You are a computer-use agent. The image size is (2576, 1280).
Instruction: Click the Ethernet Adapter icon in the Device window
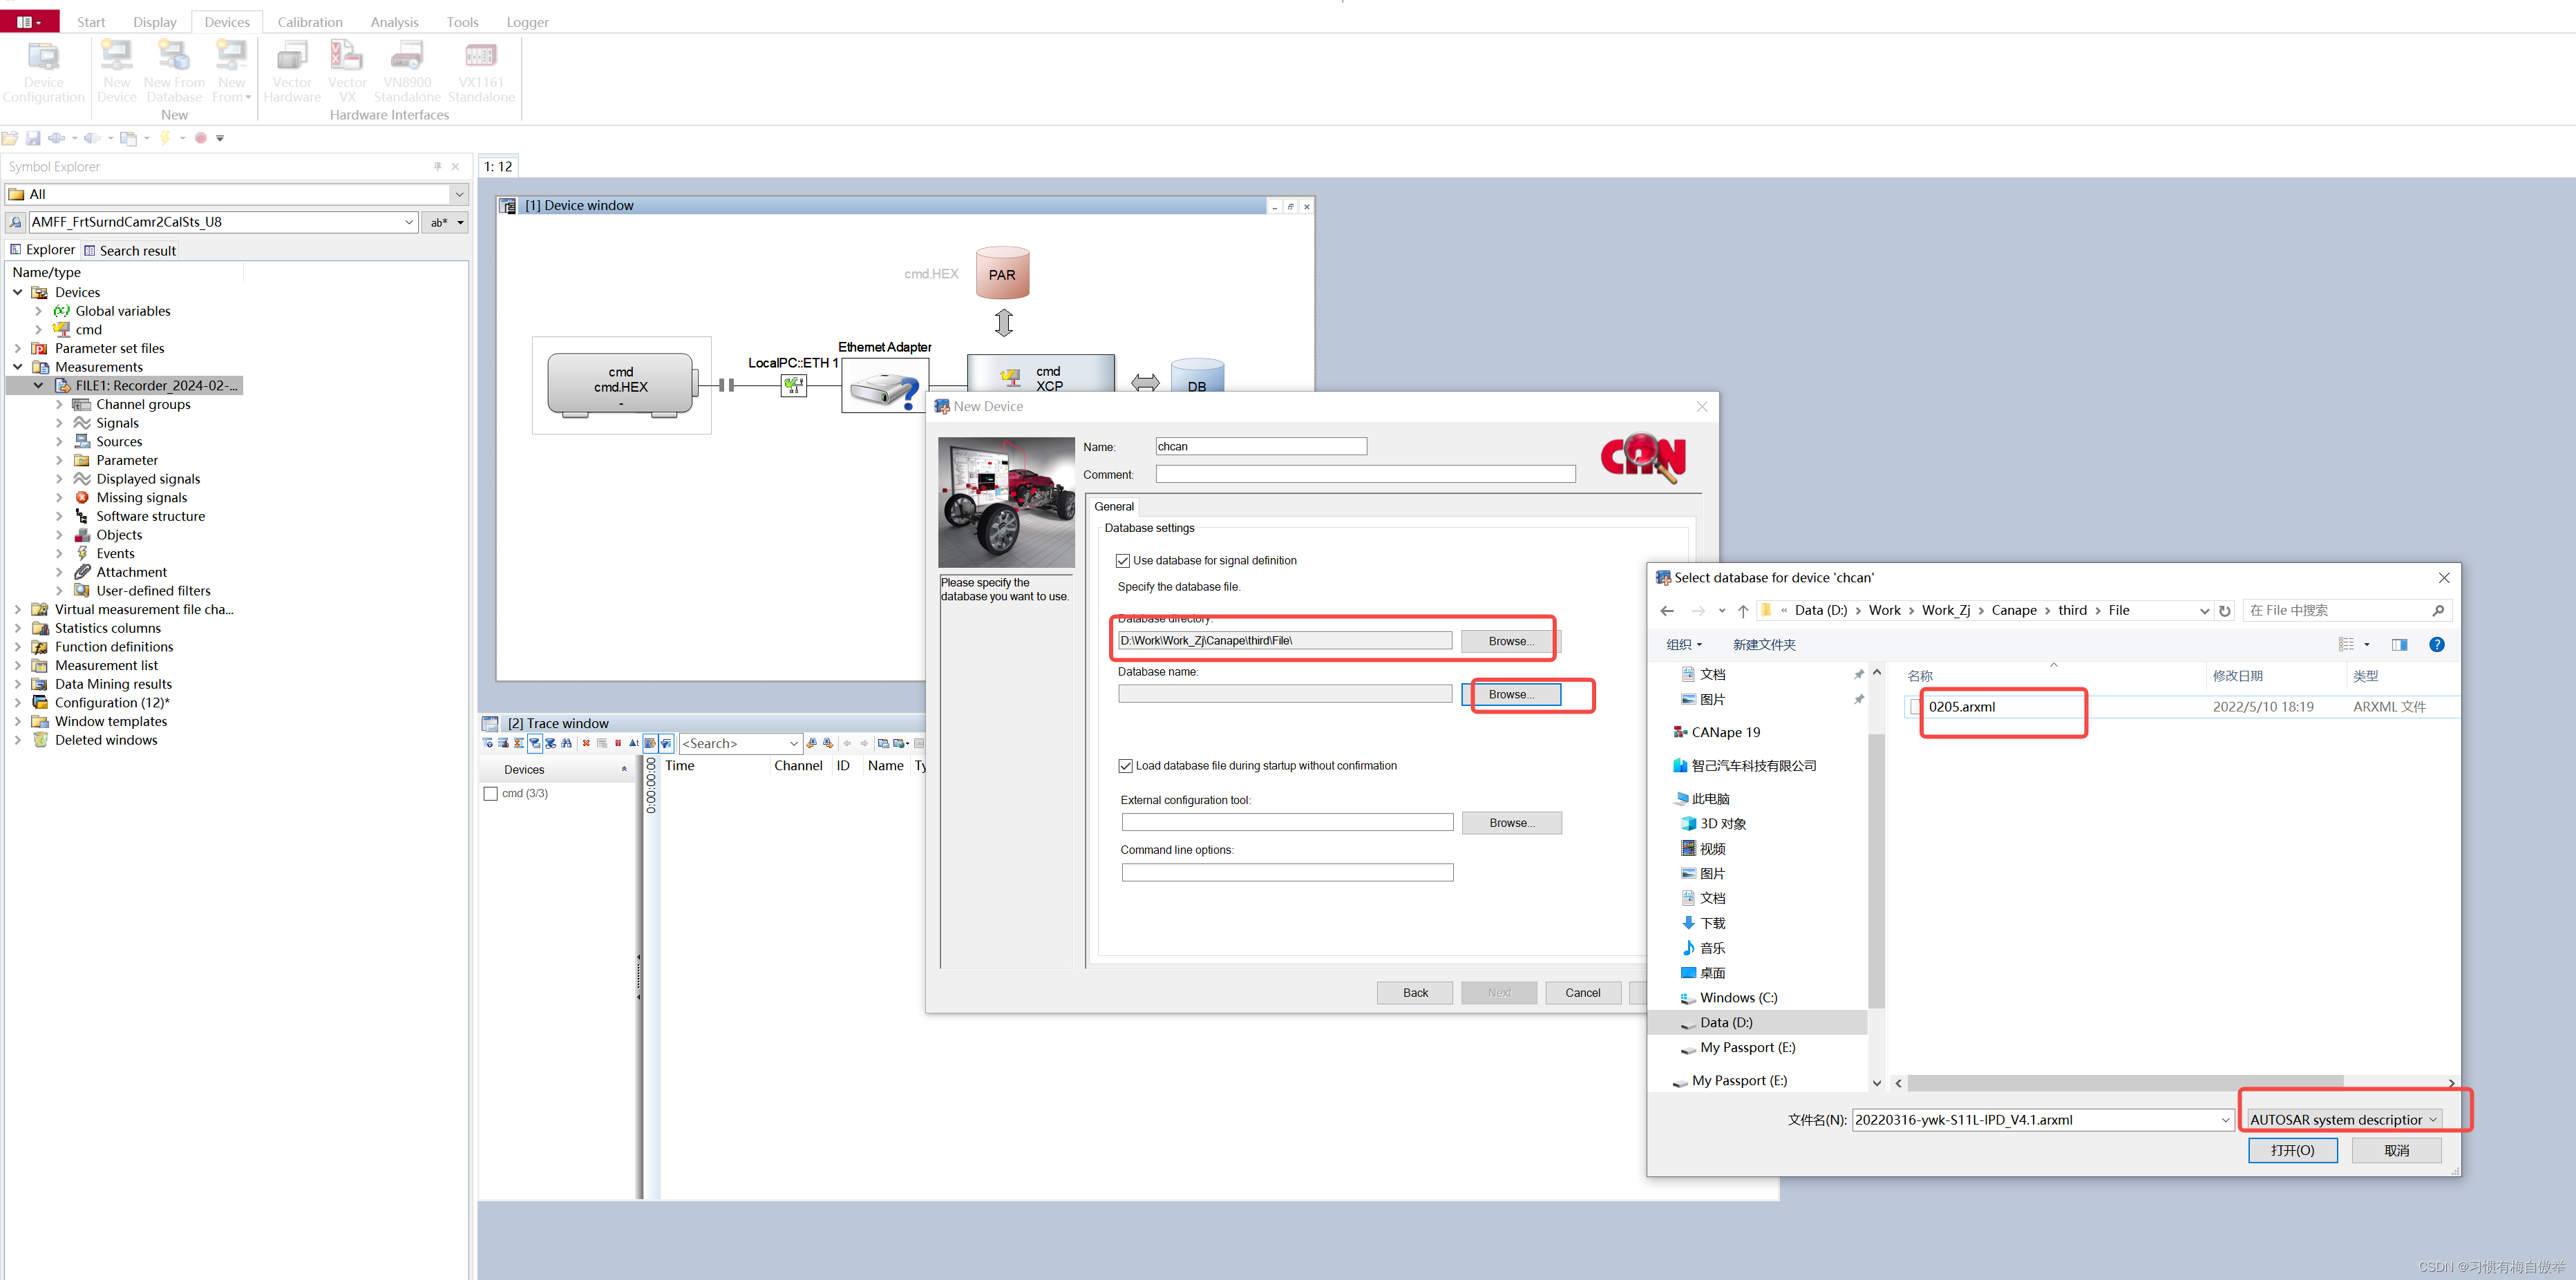(884, 388)
